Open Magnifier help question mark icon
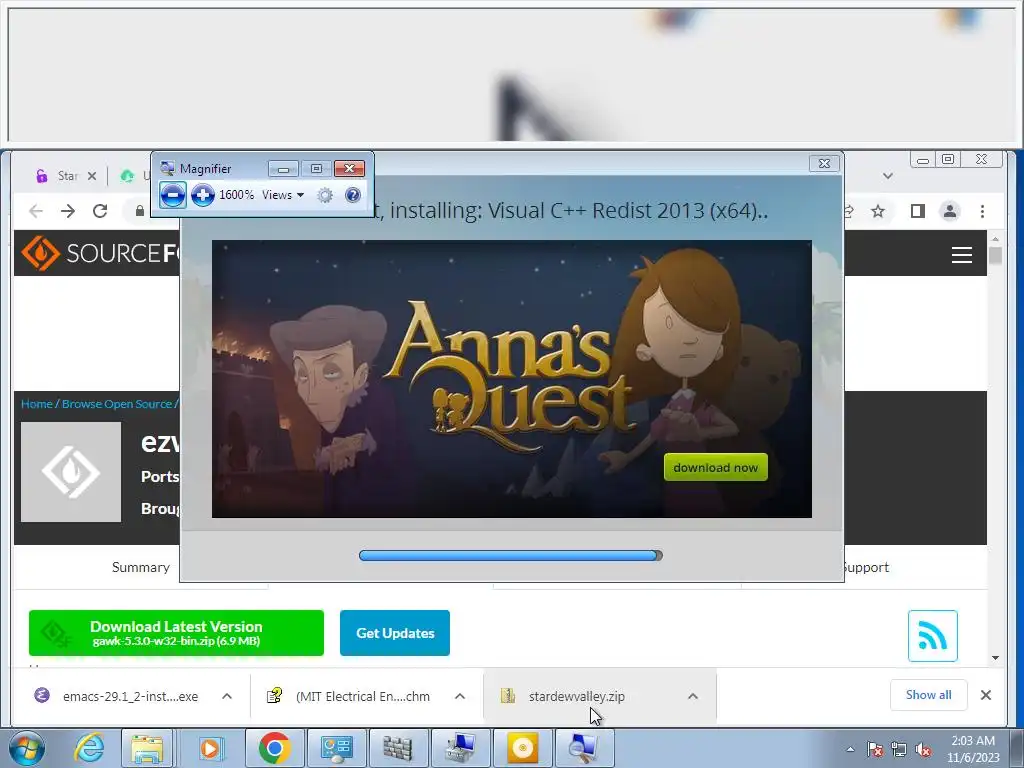1024x768 pixels. click(353, 195)
